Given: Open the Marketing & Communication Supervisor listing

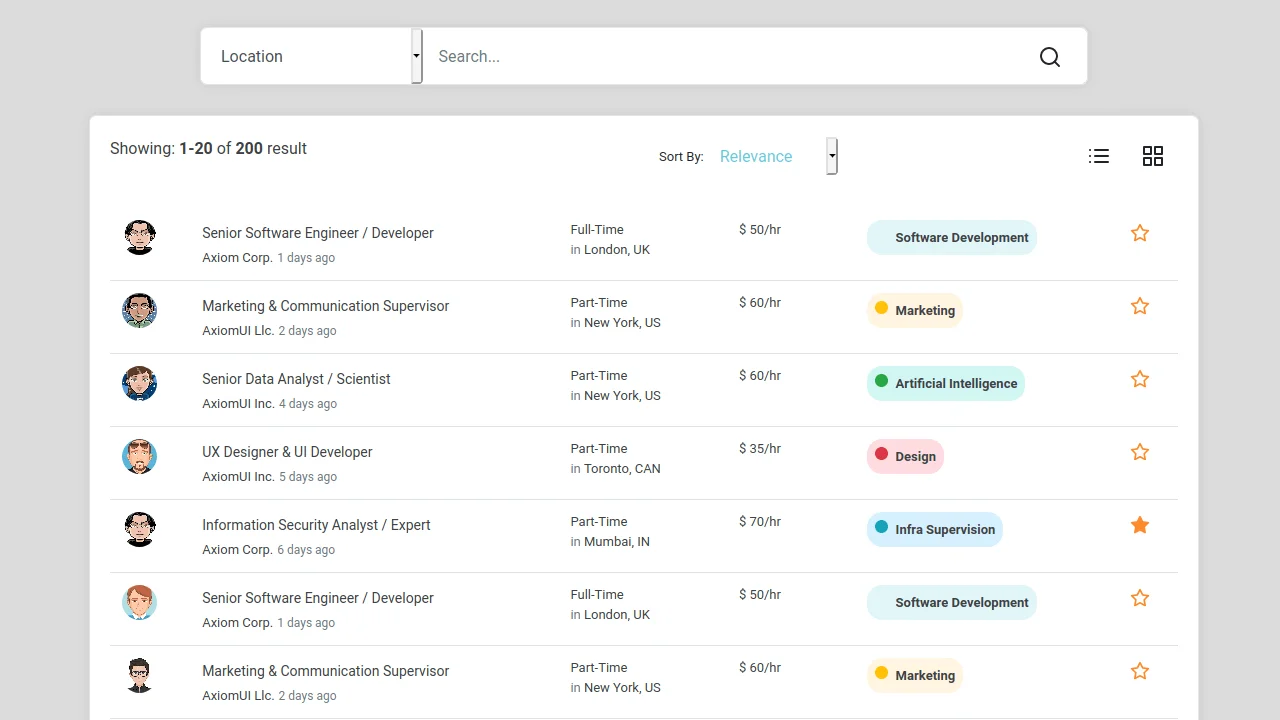Looking at the screenshot, I should pos(325,305).
